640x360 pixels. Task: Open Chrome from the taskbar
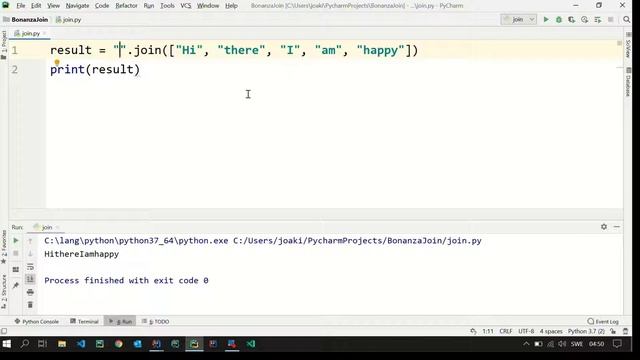(119, 344)
